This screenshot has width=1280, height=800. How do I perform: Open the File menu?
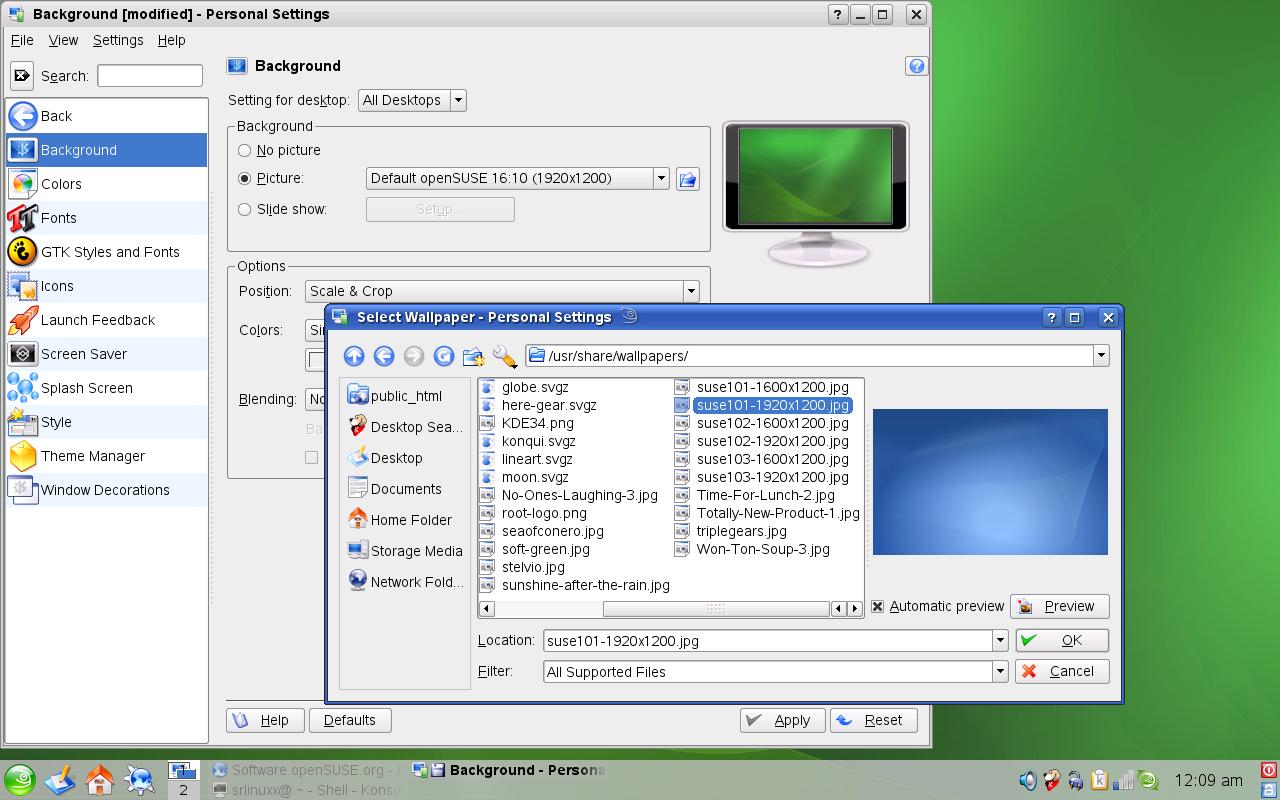[x=22, y=40]
